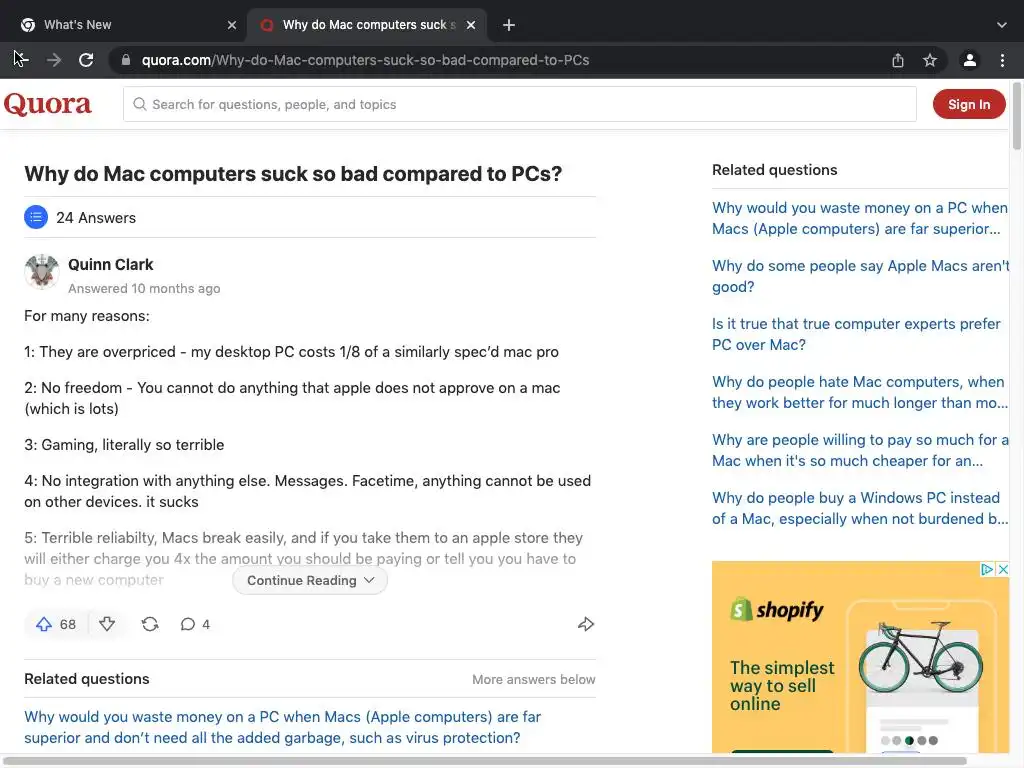
Task: Expand answer with Continue Reading
Action: (310, 581)
